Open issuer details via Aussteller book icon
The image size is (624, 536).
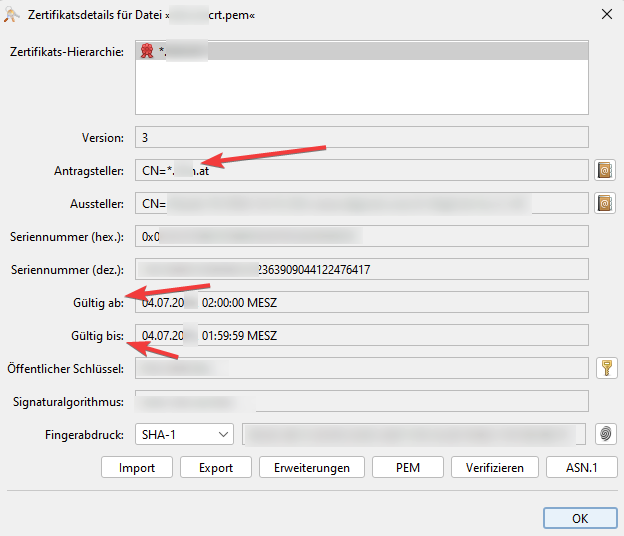click(605, 204)
